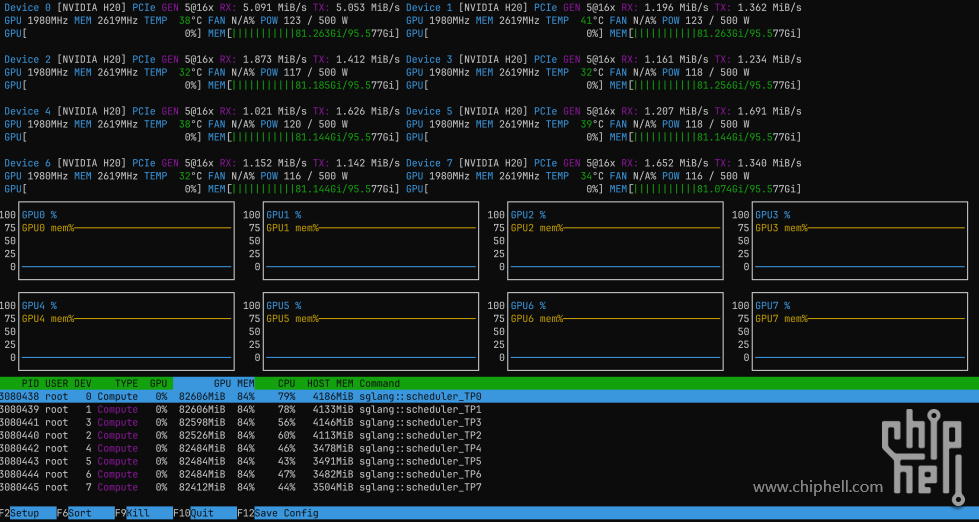Click the Device 2 header label
Viewport: 979px width, 522px height.
pyautogui.click(x=28, y=59)
